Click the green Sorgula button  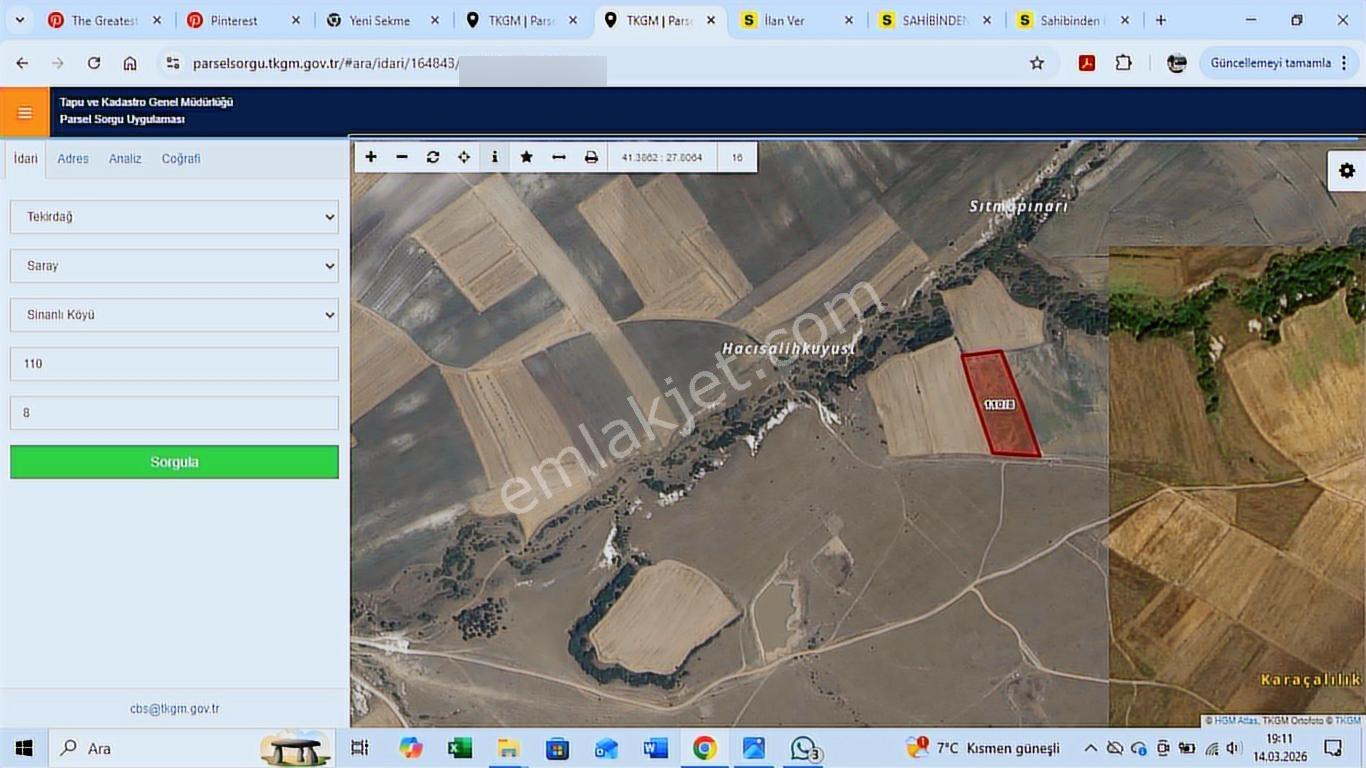coord(174,462)
